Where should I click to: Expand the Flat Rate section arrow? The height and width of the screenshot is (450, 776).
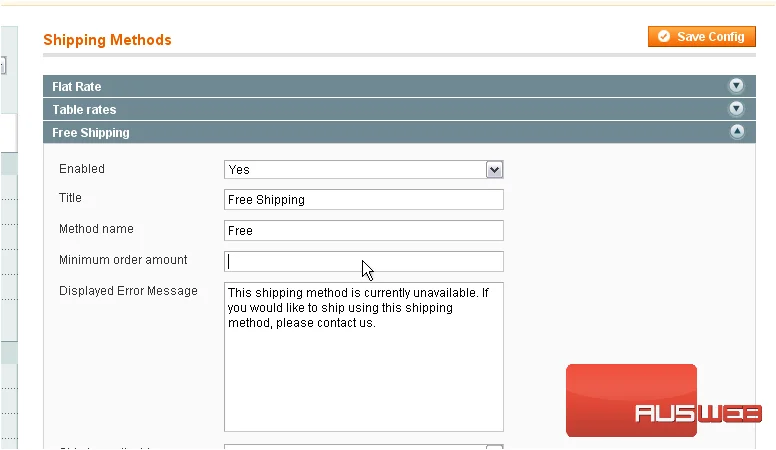(x=736, y=86)
